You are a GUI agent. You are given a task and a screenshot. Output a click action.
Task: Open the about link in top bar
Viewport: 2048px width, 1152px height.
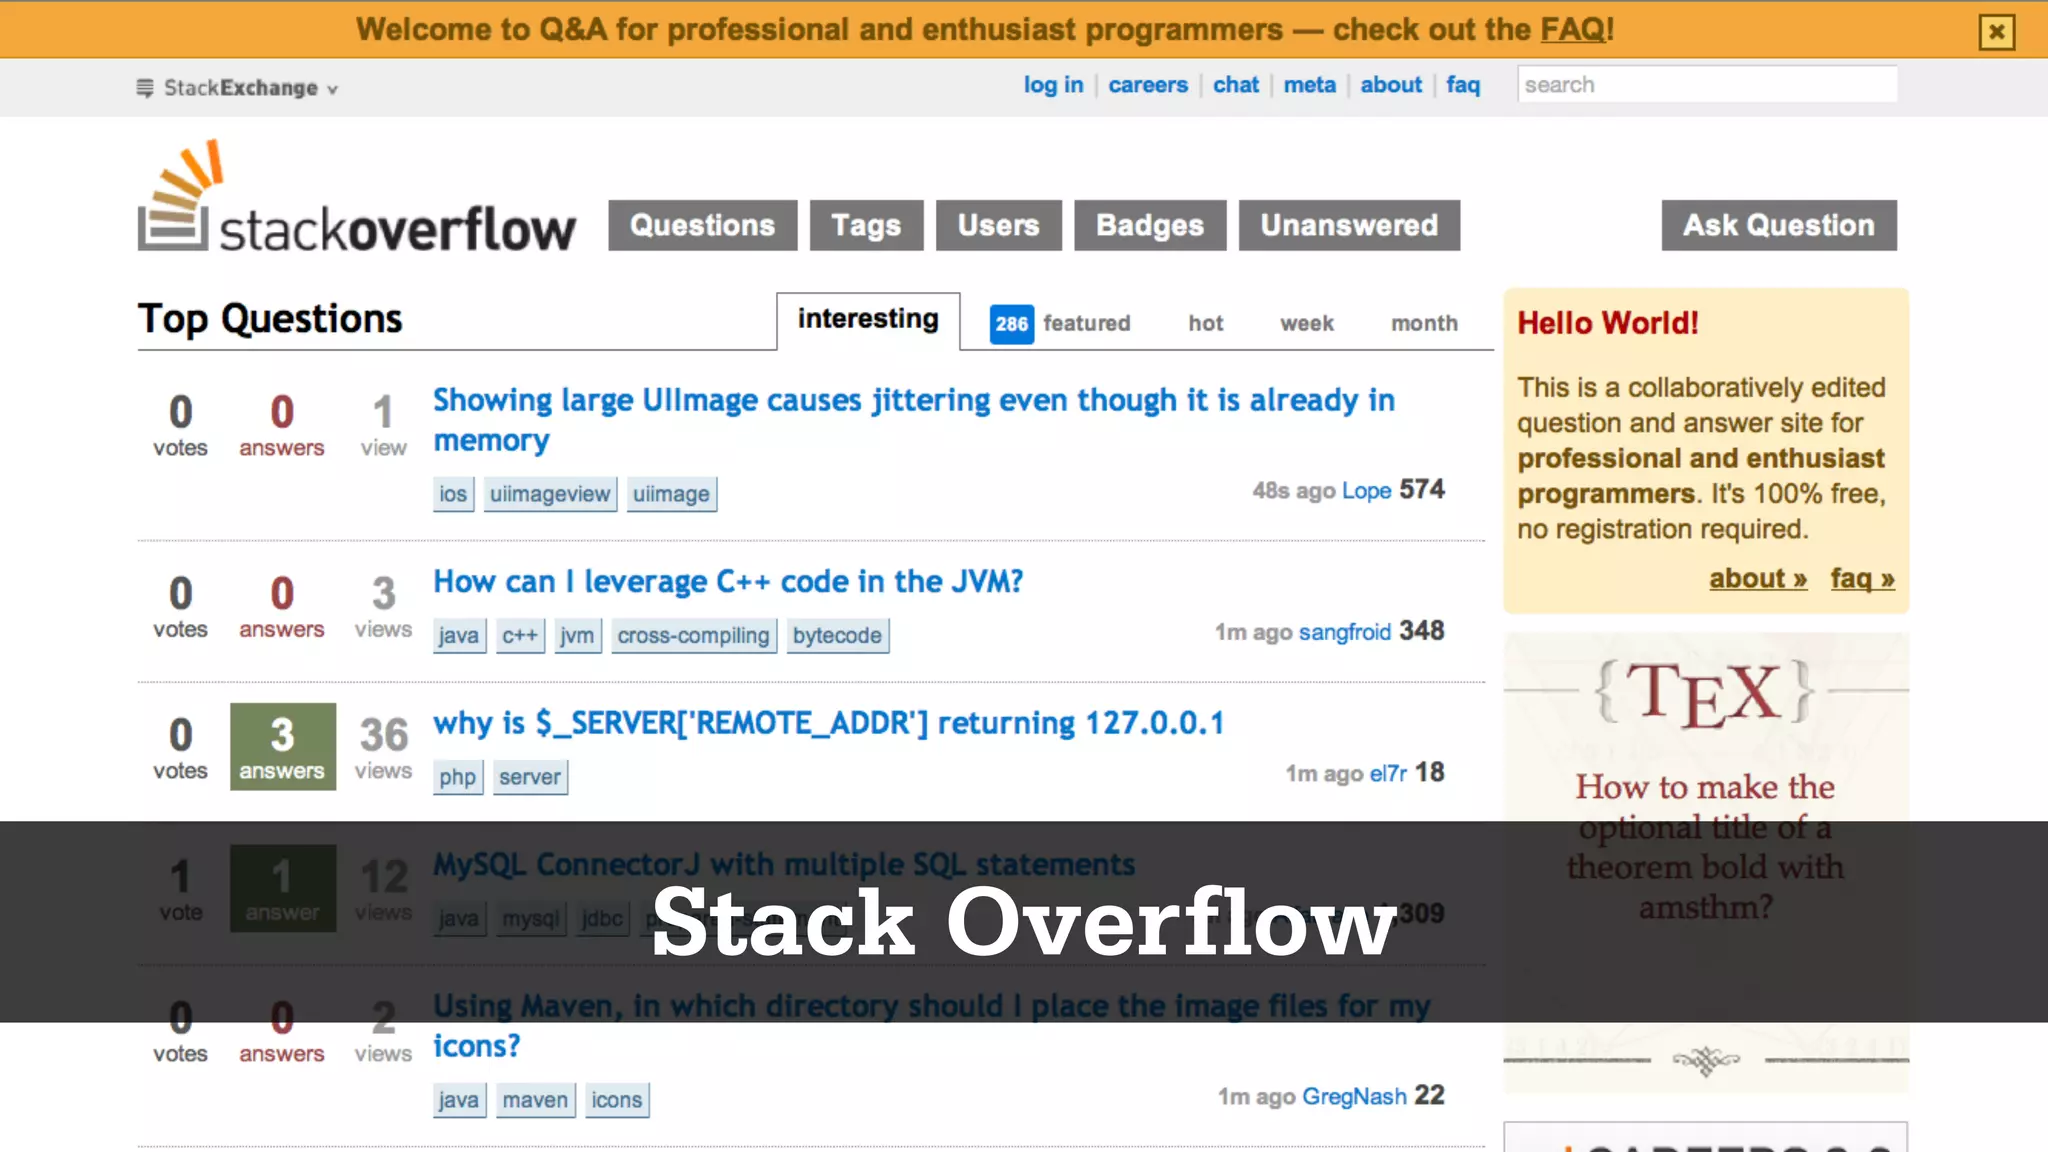click(x=1391, y=85)
